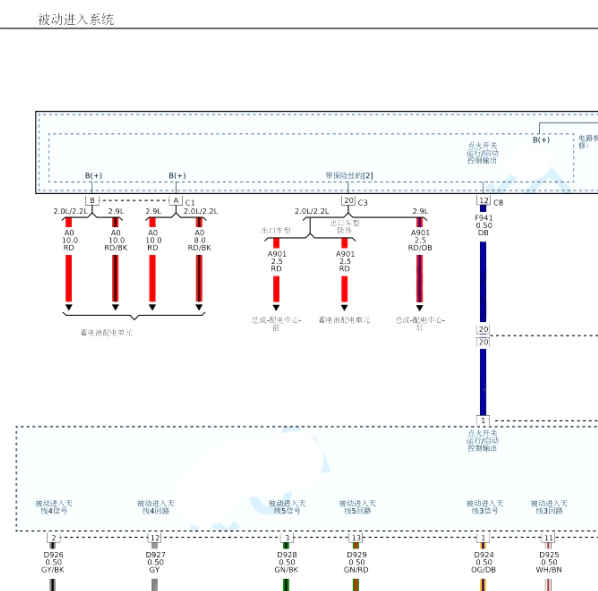The width and height of the screenshot is (598, 591).
Task: Click A901 2.5 RD label under 出口车型除外
Action: (345, 261)
